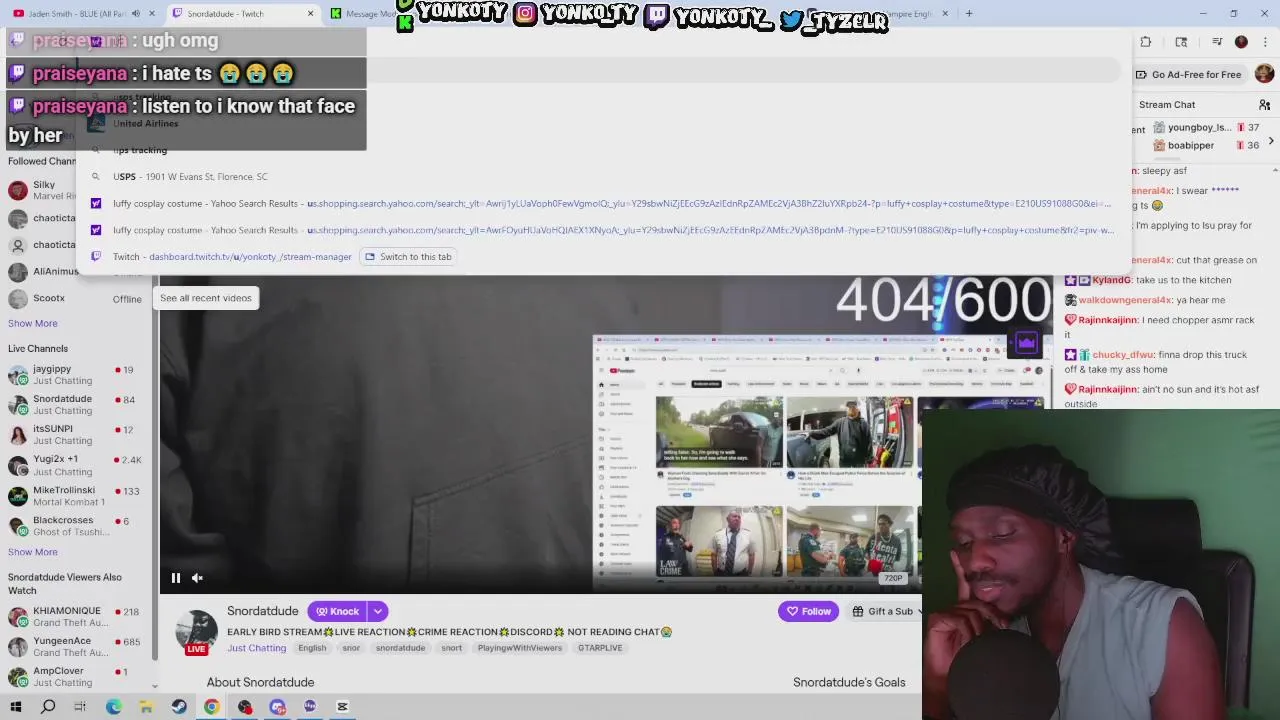1280x720 pixels.
Task: Follow Snordatdude channel
Action: 808,611
